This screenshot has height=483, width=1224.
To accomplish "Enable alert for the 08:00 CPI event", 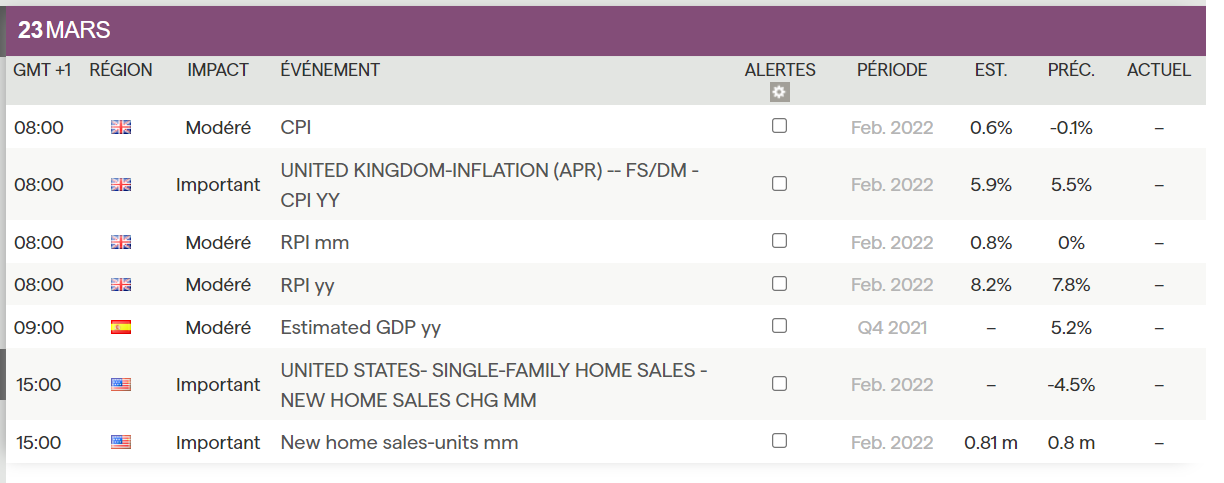I will (x=780, y=126).
